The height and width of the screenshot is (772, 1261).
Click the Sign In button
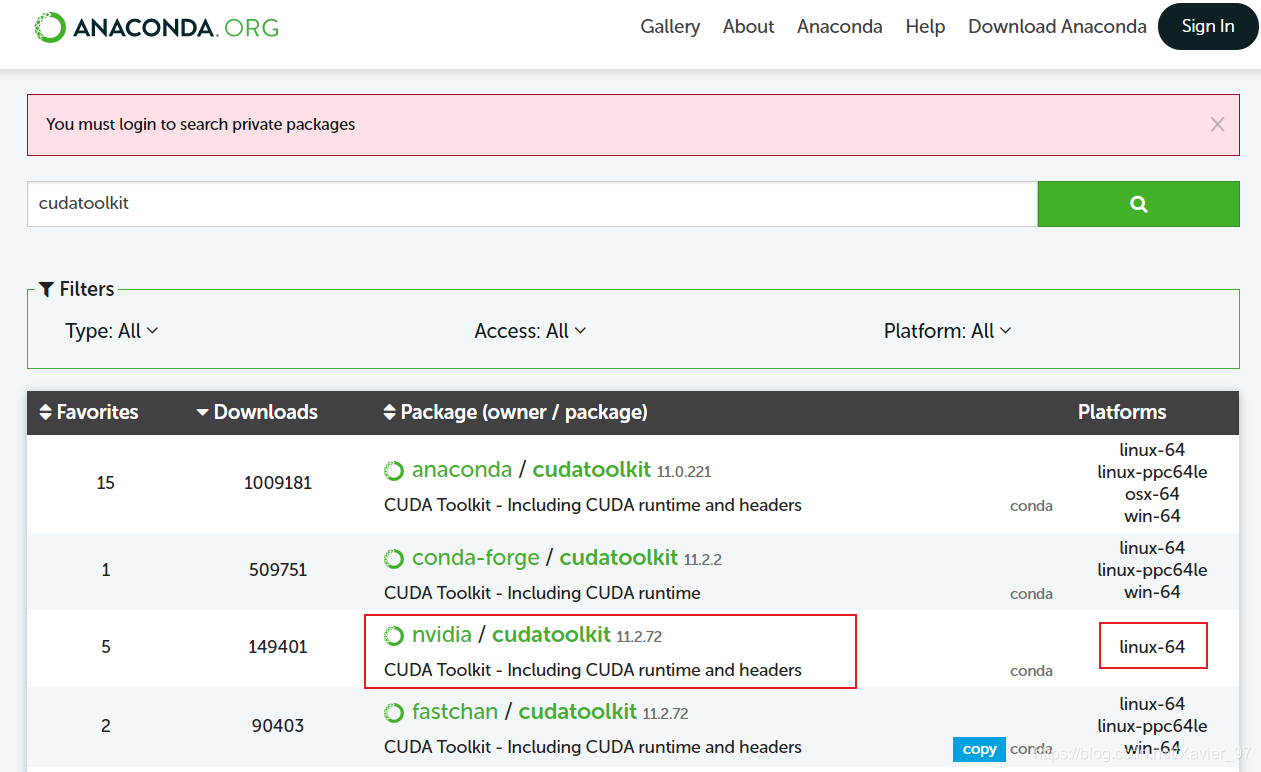point(1208,27)
